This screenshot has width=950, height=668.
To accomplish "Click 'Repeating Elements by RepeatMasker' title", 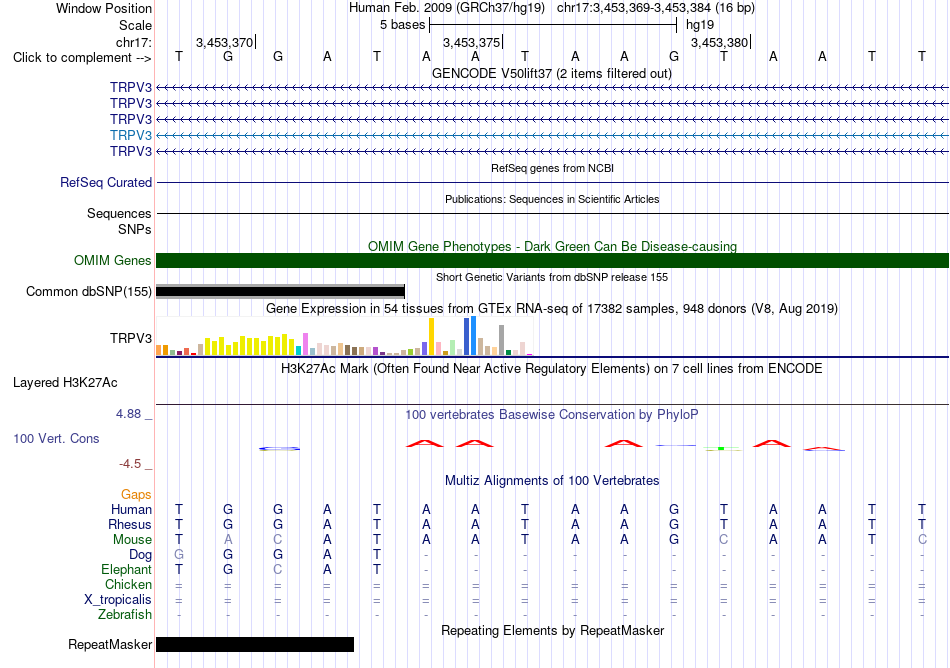I will tap(552, 631).
